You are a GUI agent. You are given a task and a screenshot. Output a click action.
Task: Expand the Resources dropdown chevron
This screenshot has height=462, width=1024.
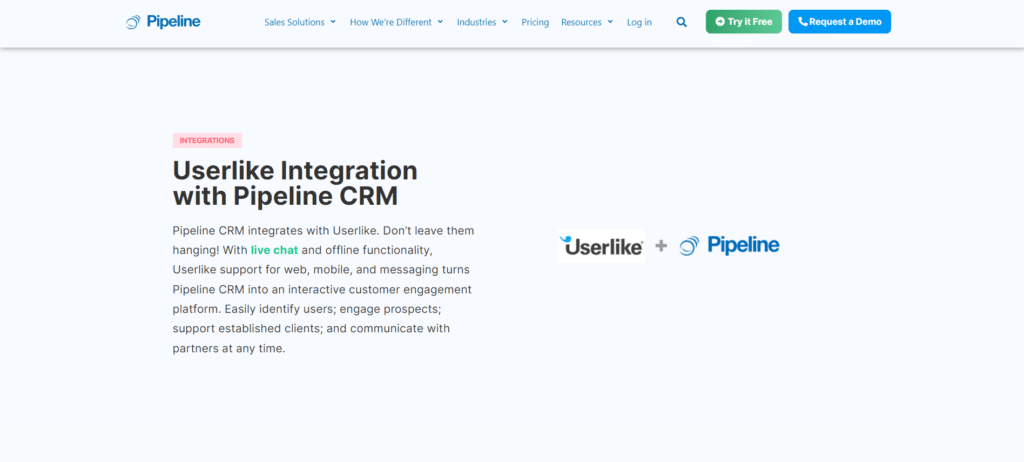(610, 22)
